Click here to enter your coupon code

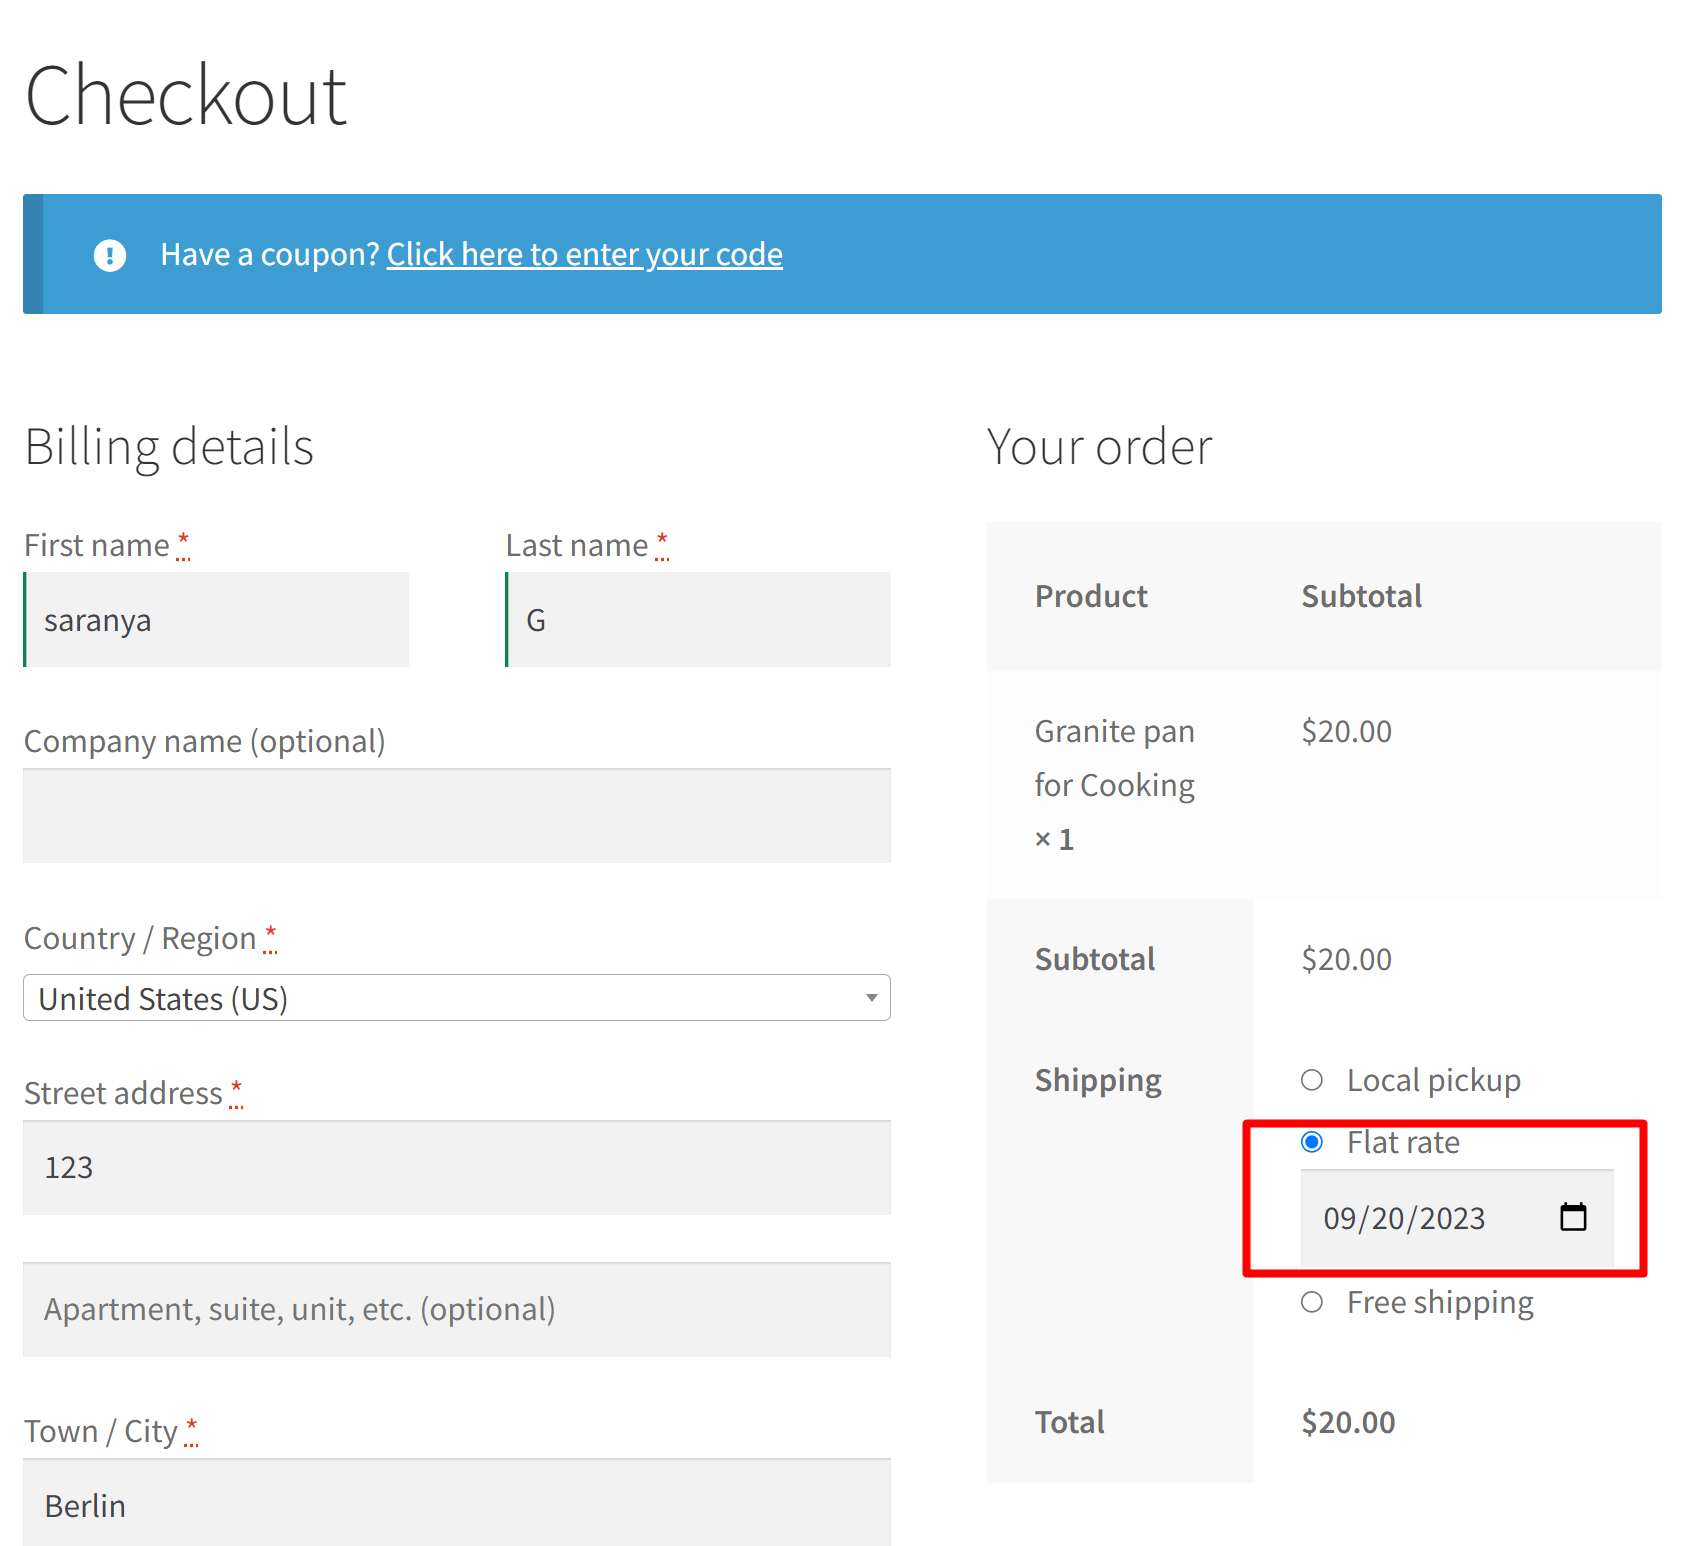(584, 254)
